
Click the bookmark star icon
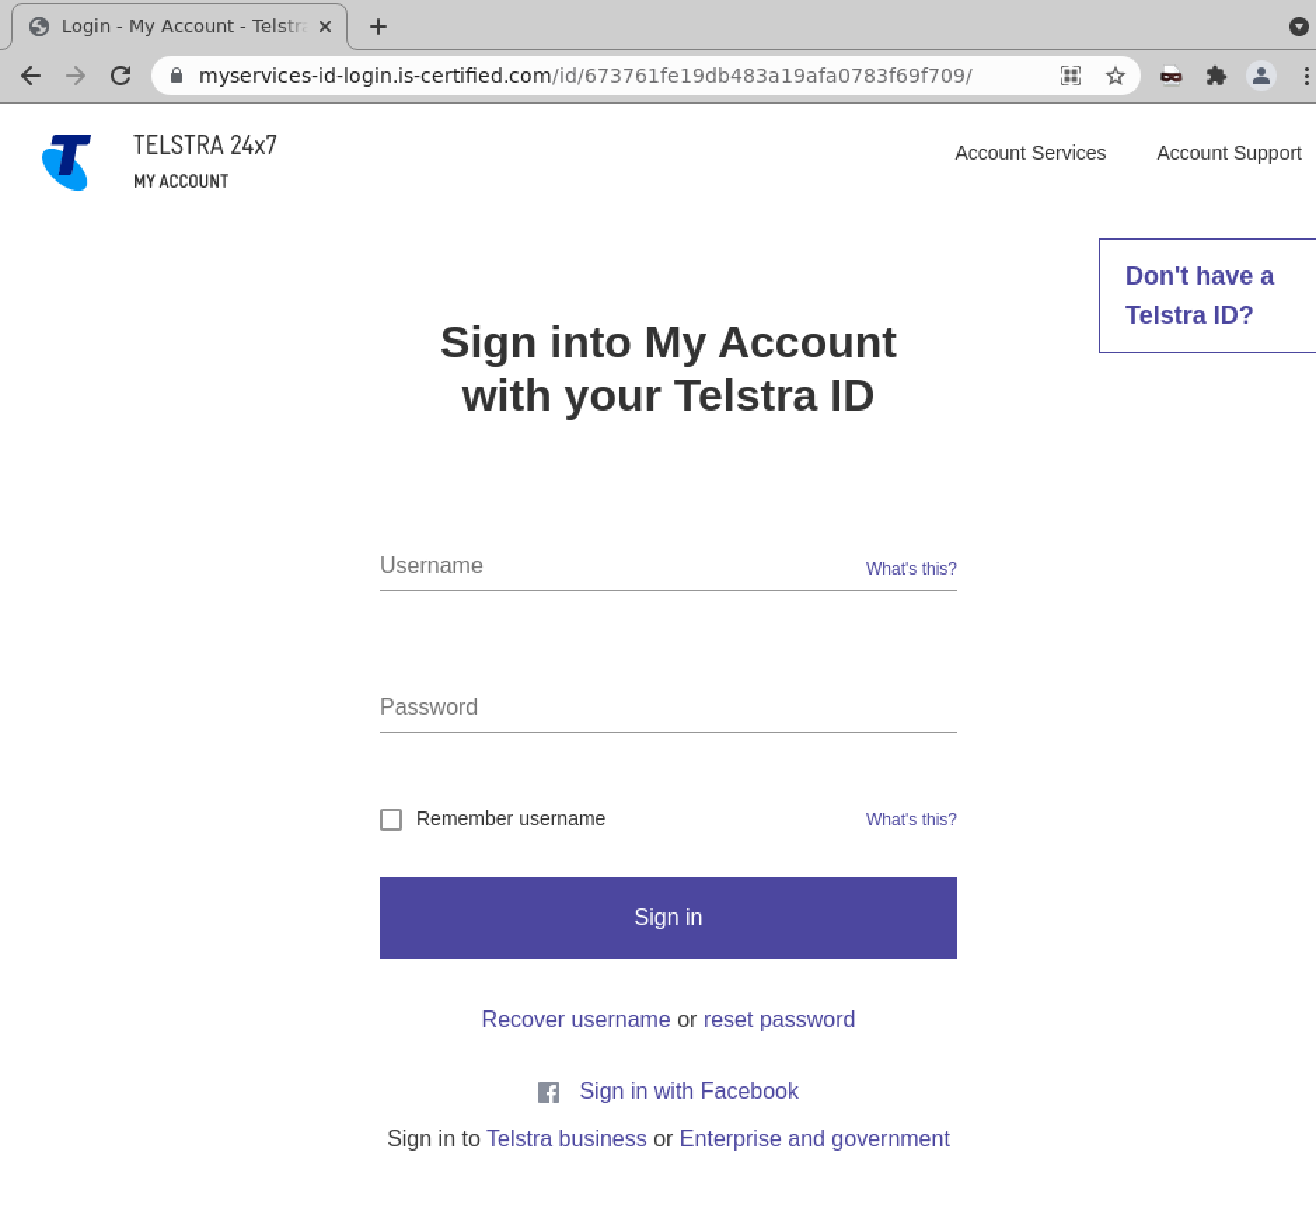click(x=1115, y=75)
